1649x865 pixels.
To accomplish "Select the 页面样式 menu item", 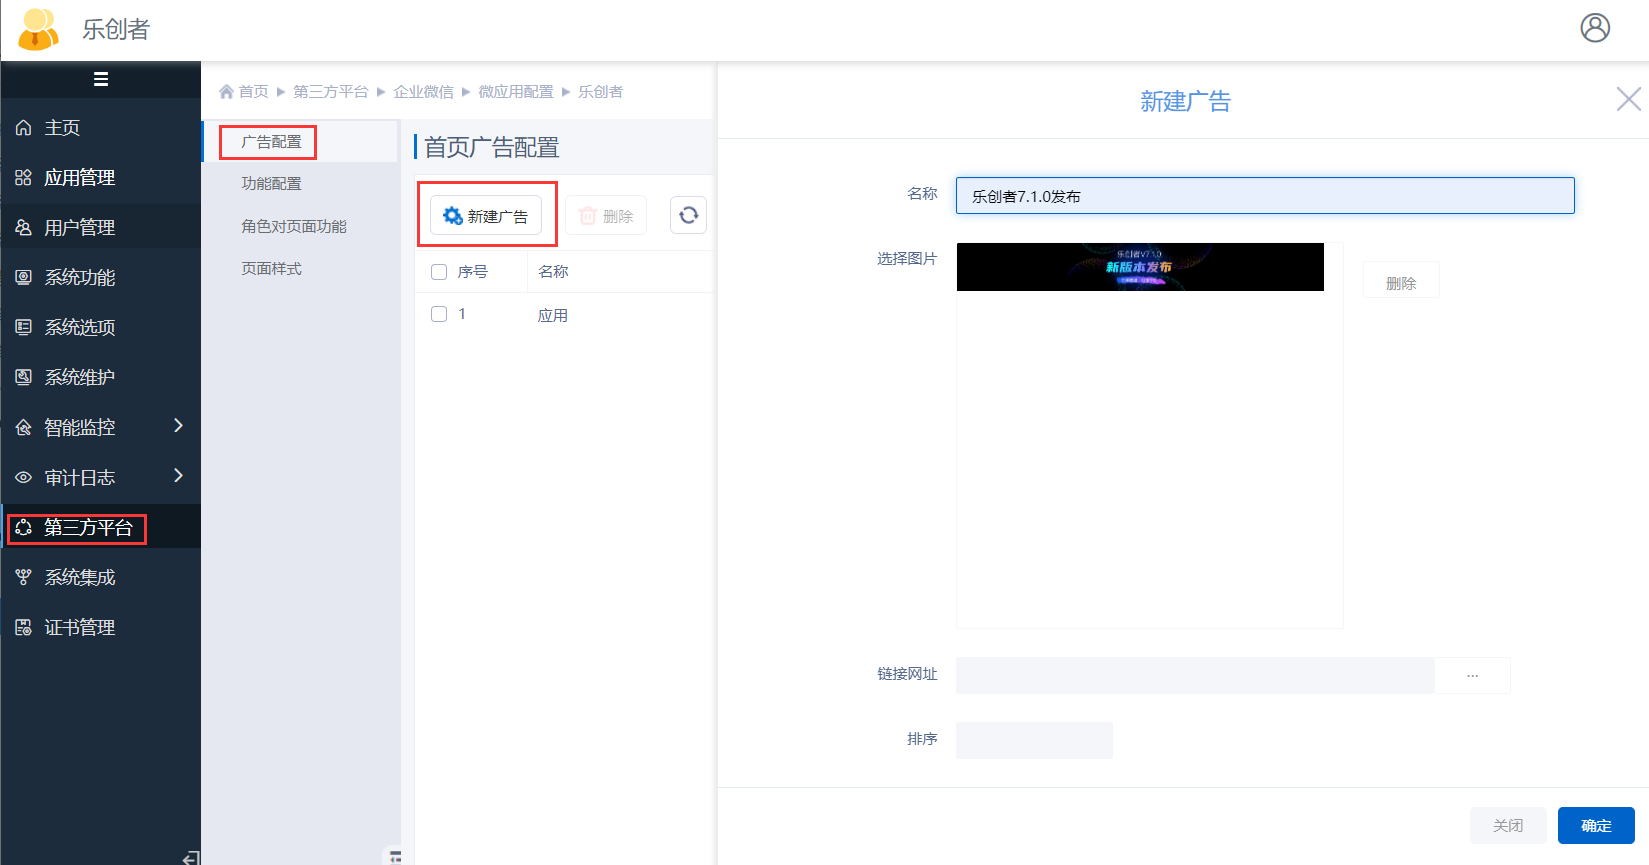I will (x=271, y=269).
